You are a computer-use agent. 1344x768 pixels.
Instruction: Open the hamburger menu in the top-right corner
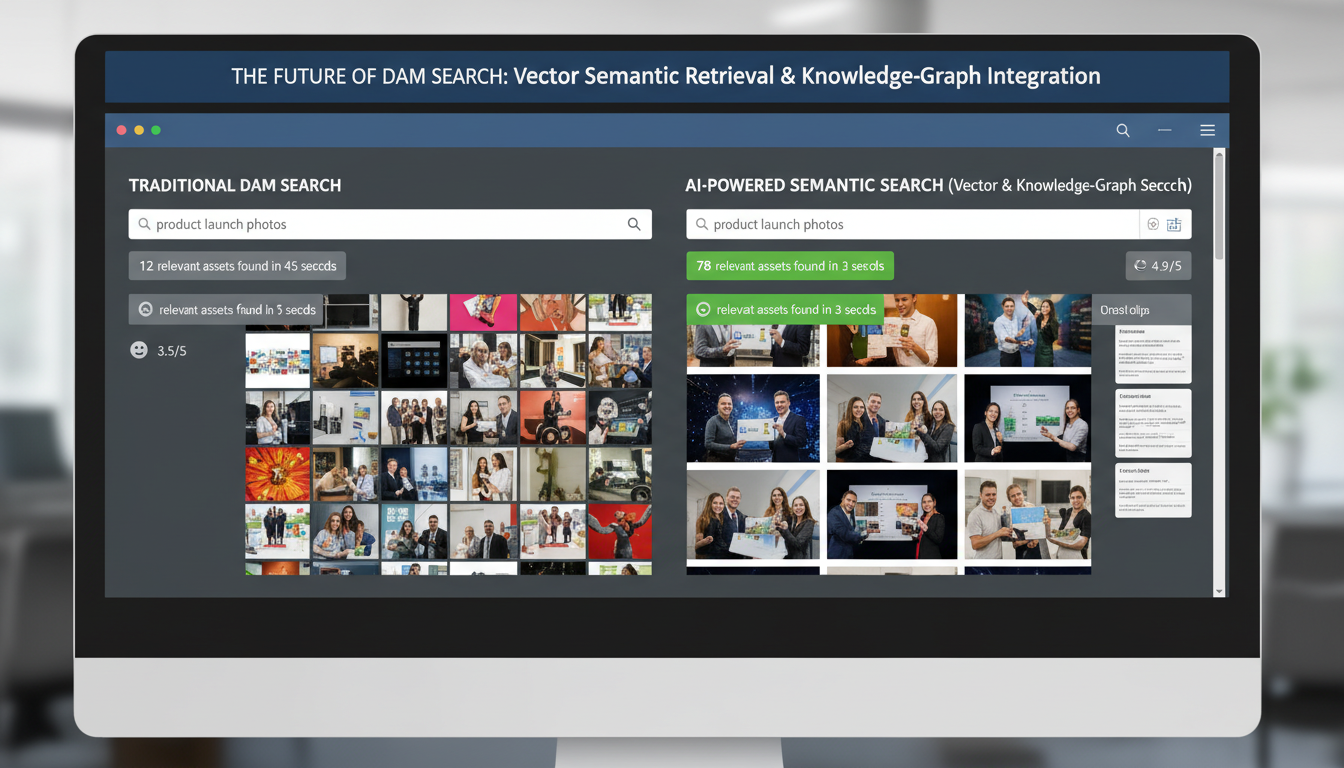tap(1207, 130)
